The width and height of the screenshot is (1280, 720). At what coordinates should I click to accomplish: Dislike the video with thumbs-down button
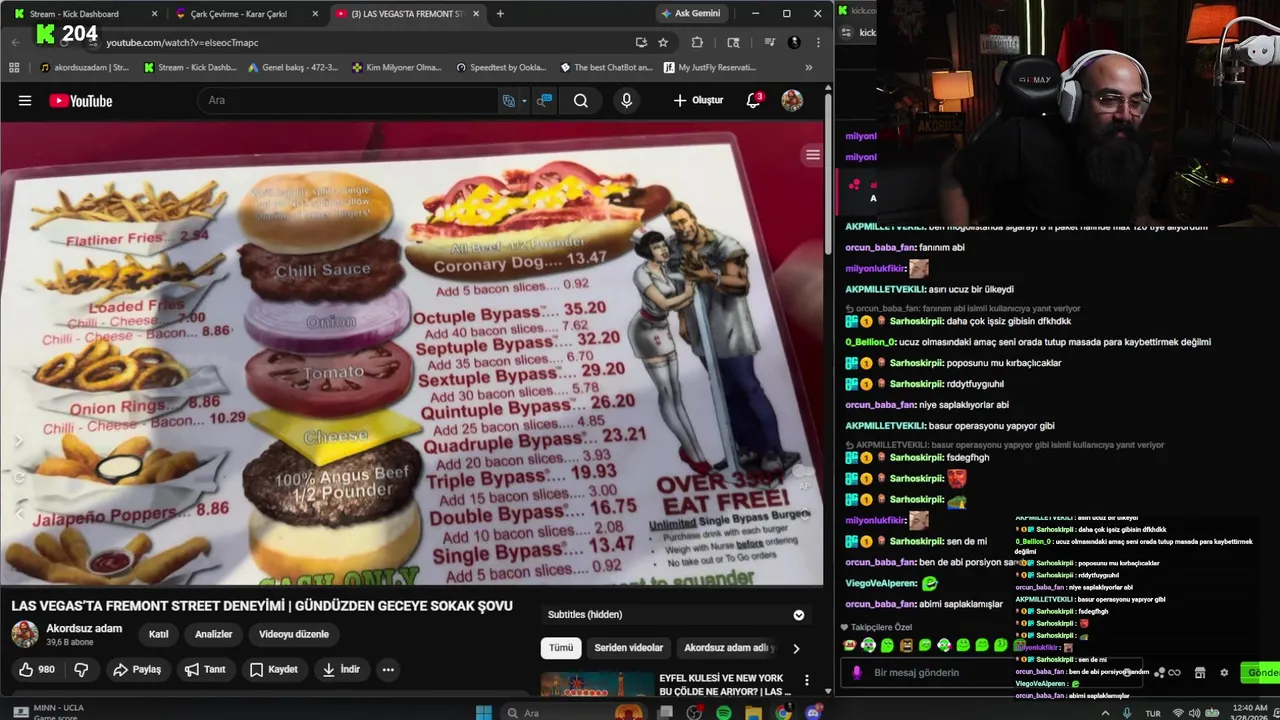tap(81, 669)
